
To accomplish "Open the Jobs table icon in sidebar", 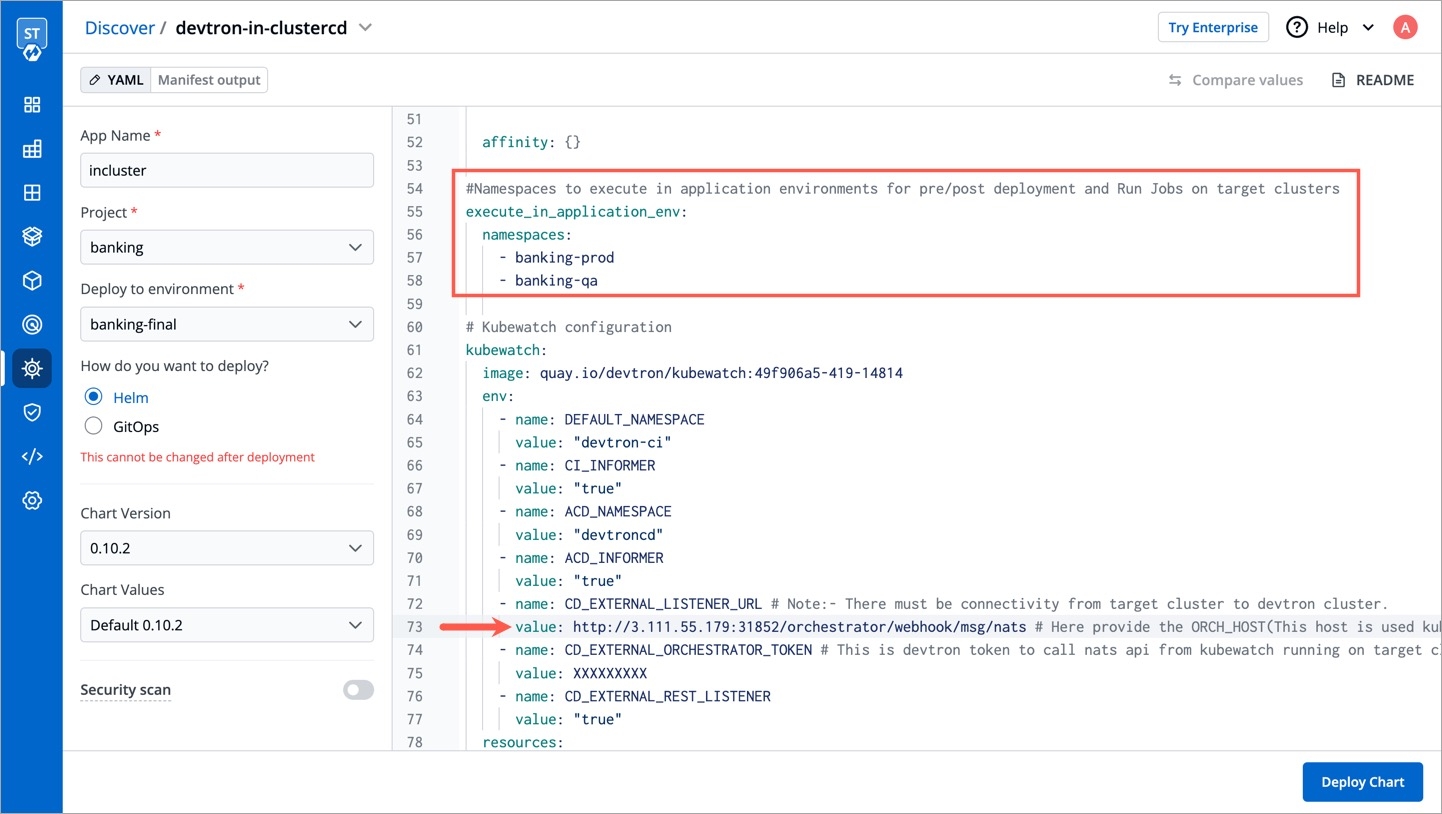I will (x=32, y=149).
